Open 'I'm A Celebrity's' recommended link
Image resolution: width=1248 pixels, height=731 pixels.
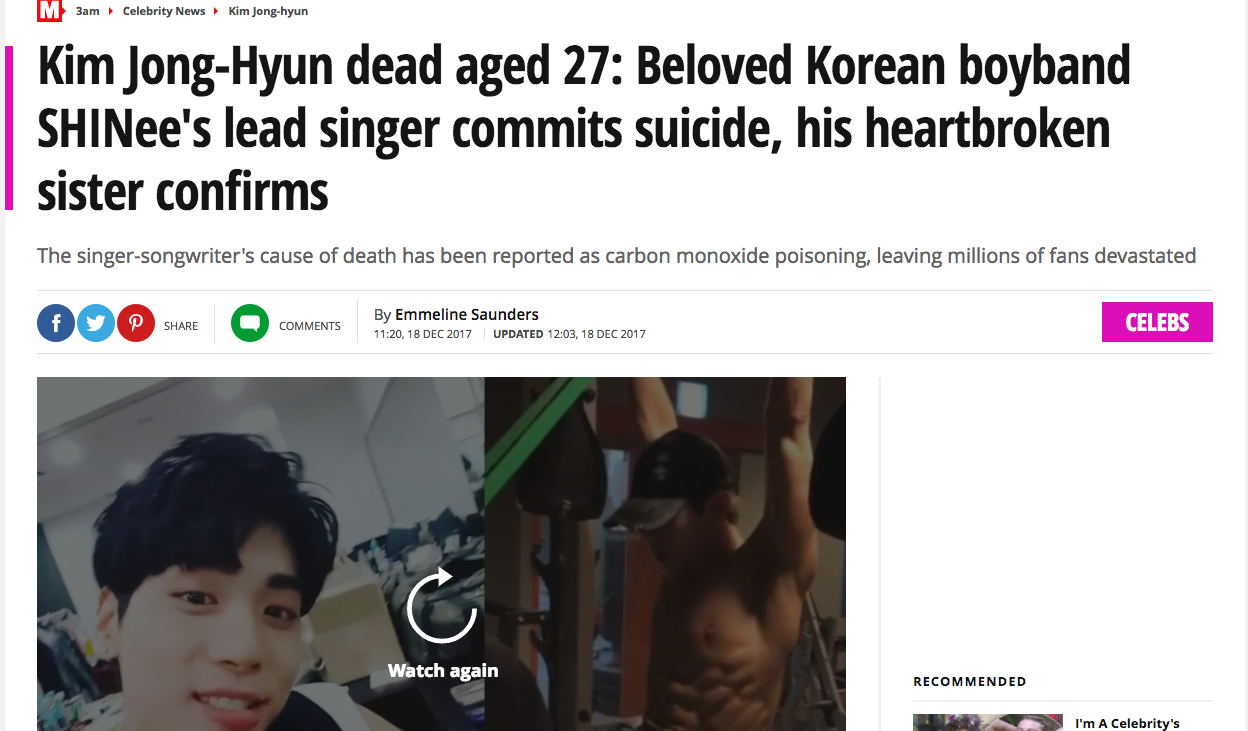click(1127, 723)
